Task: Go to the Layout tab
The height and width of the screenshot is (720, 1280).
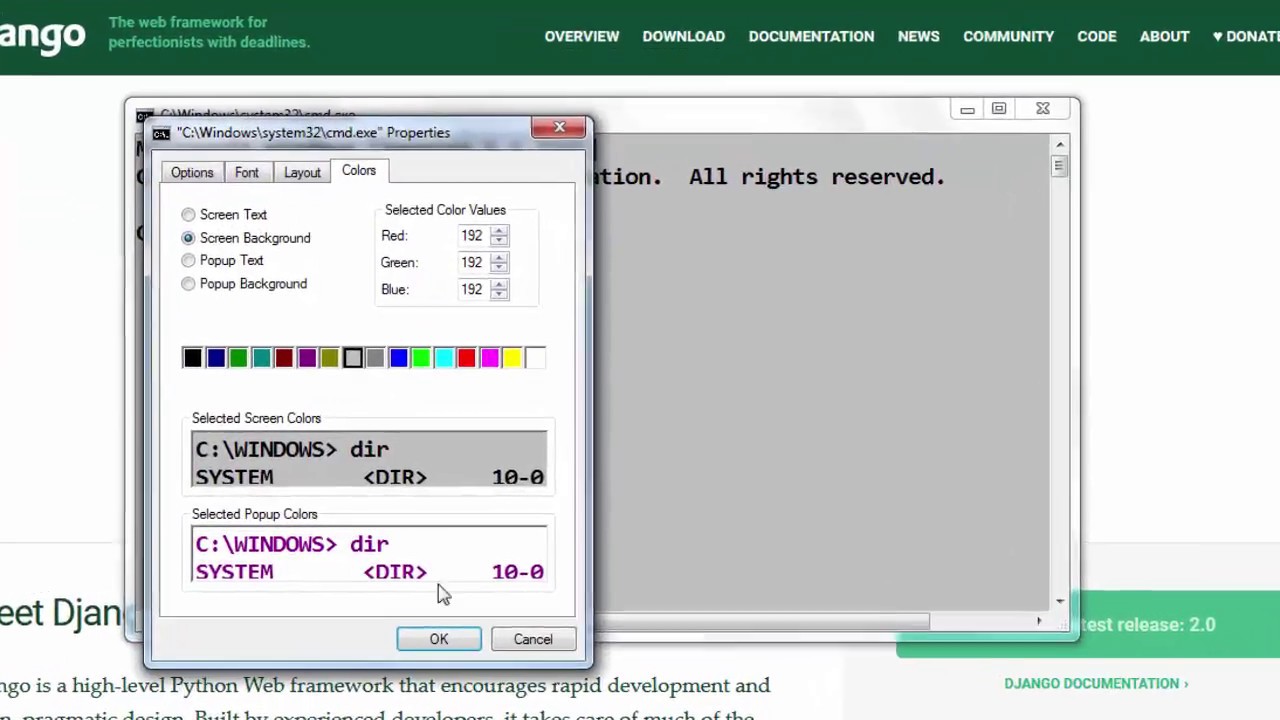Action: (302, 172)
